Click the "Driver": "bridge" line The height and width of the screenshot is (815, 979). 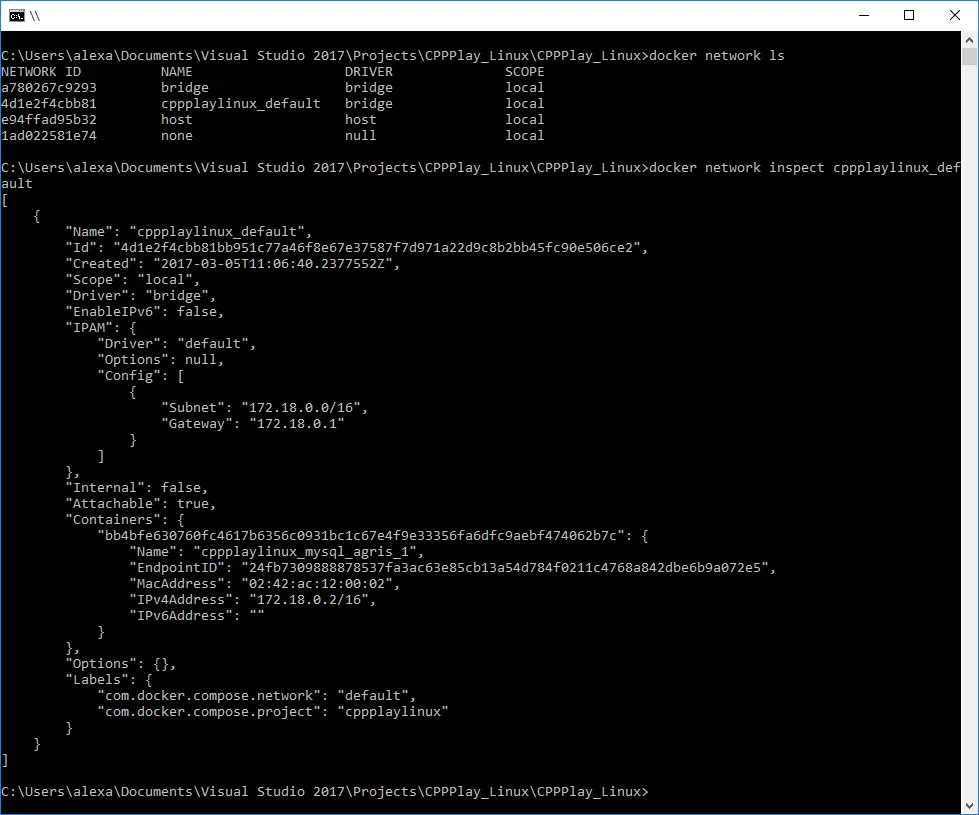tap(140, 296)
